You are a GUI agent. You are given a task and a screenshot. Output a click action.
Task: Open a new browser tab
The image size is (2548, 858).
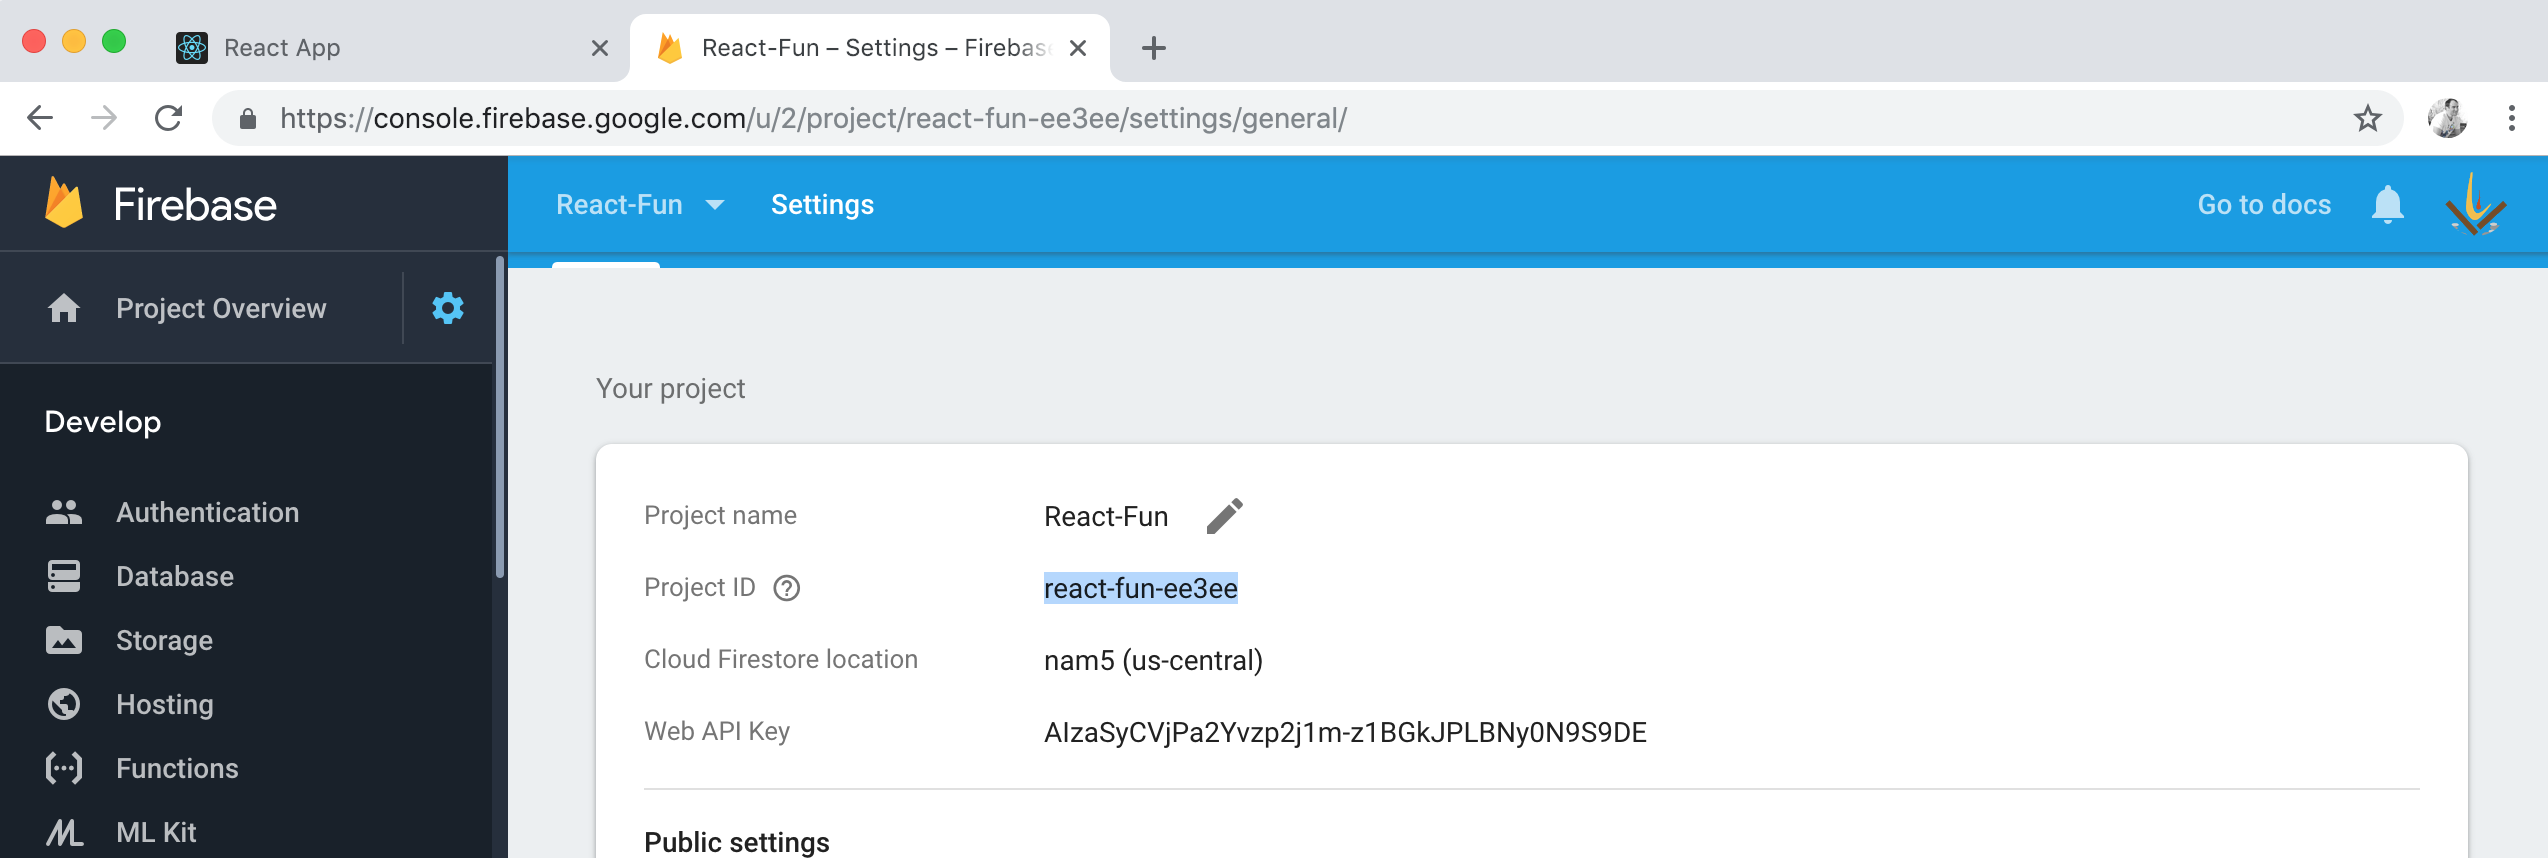click(x=1154, y=48)
